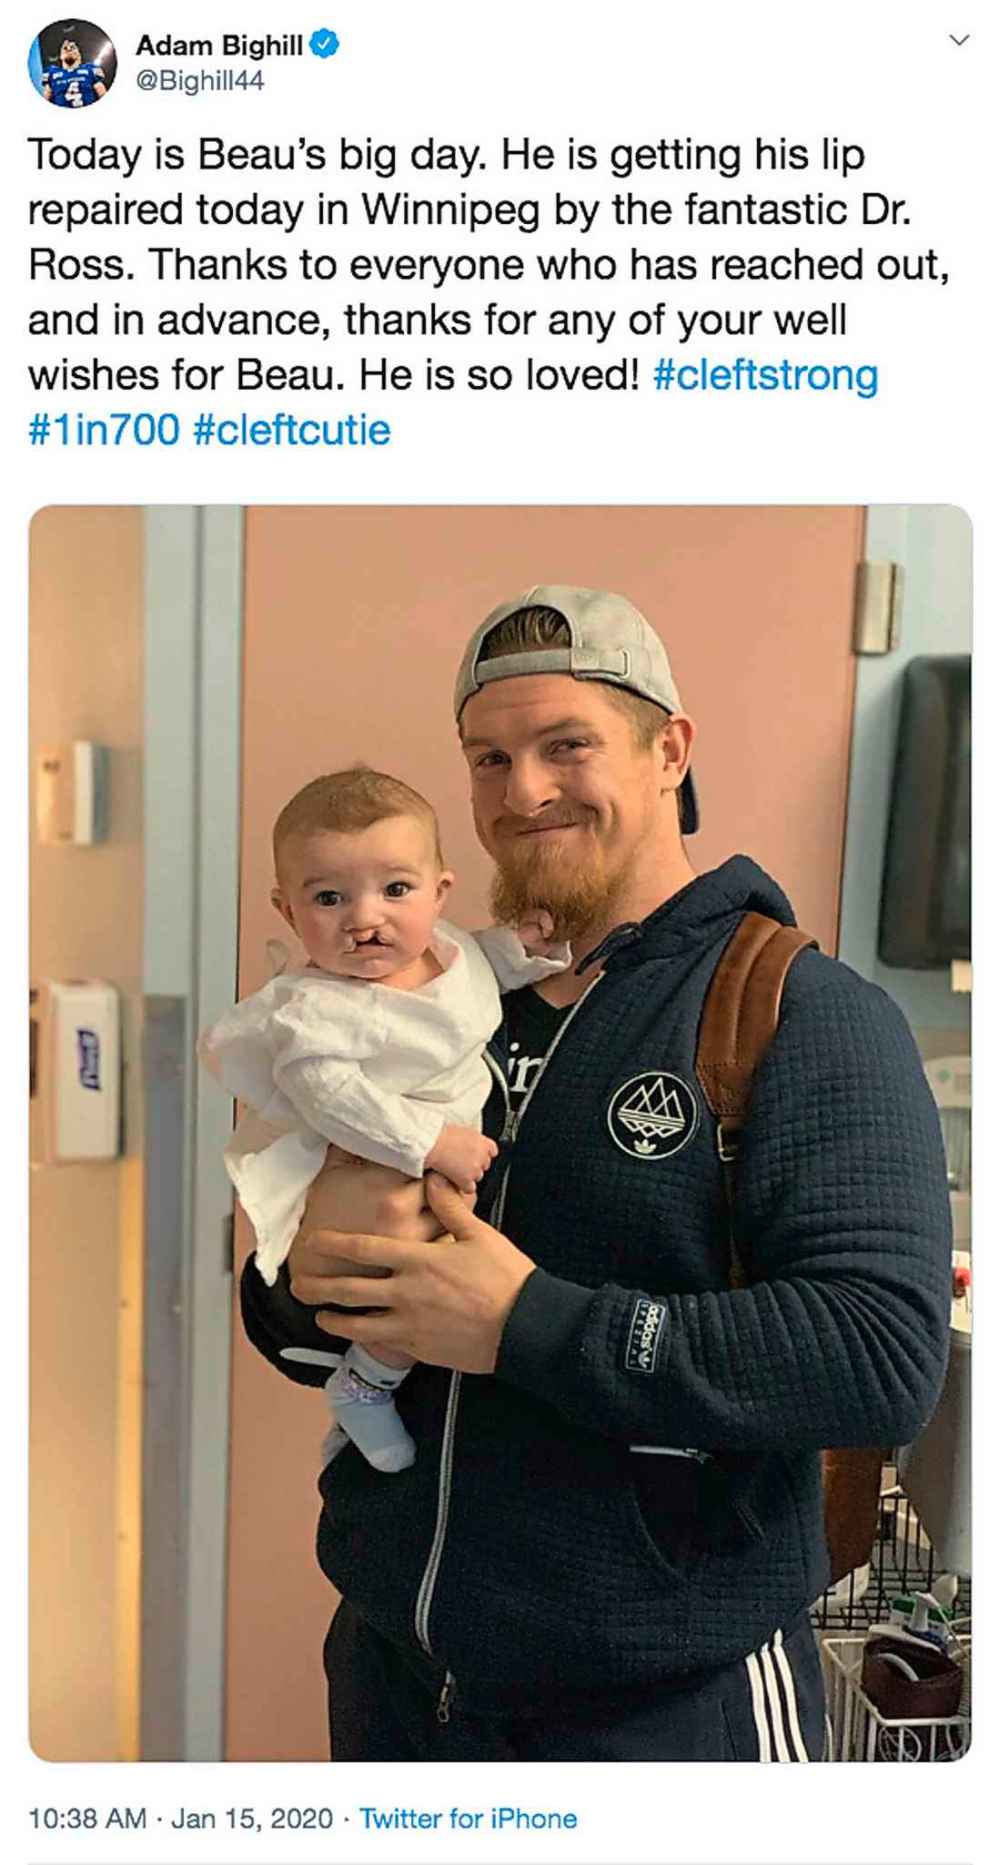Click the Jan 15, 2020 date

251,1817
